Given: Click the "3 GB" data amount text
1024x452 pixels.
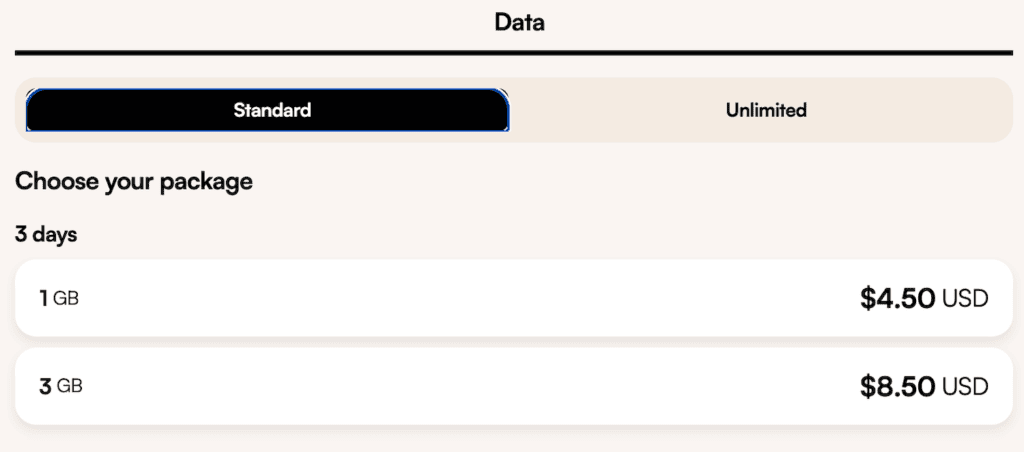Looking at the screenshot, I should (x=61, y=386).
